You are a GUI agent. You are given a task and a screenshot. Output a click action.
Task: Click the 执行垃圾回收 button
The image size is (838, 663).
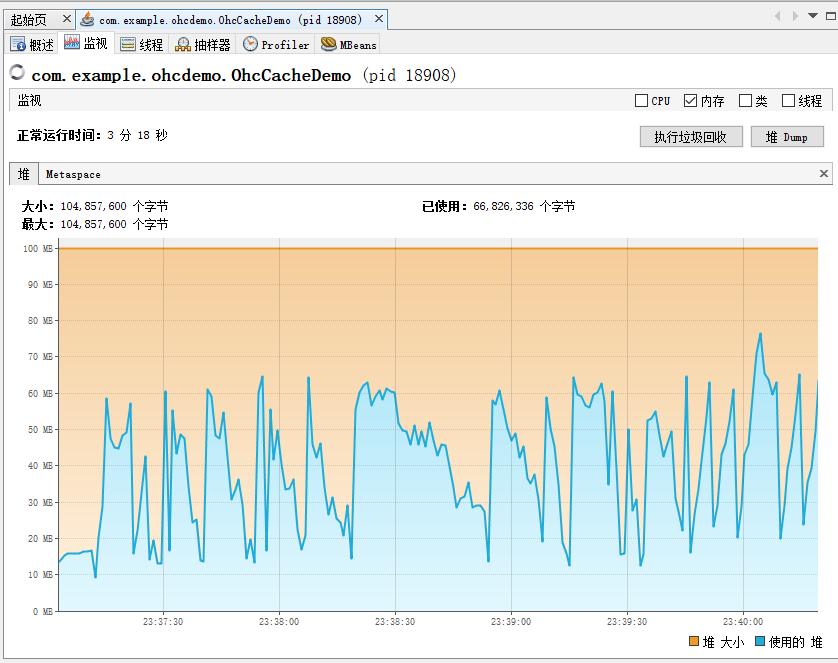(691, 136)
